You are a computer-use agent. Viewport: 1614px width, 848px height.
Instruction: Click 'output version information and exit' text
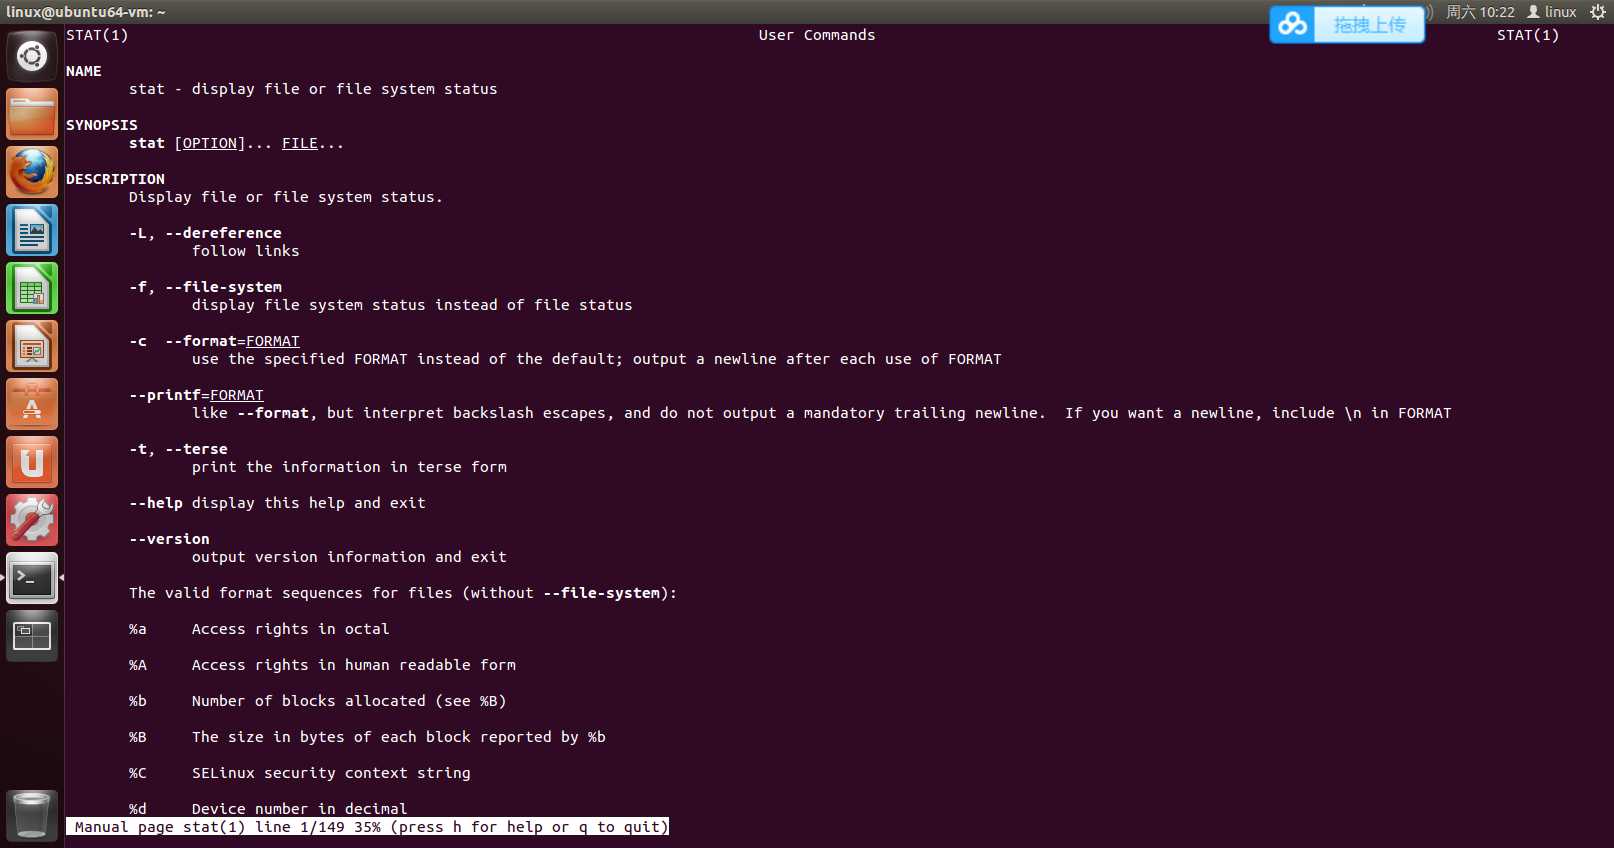coord(349,557)
